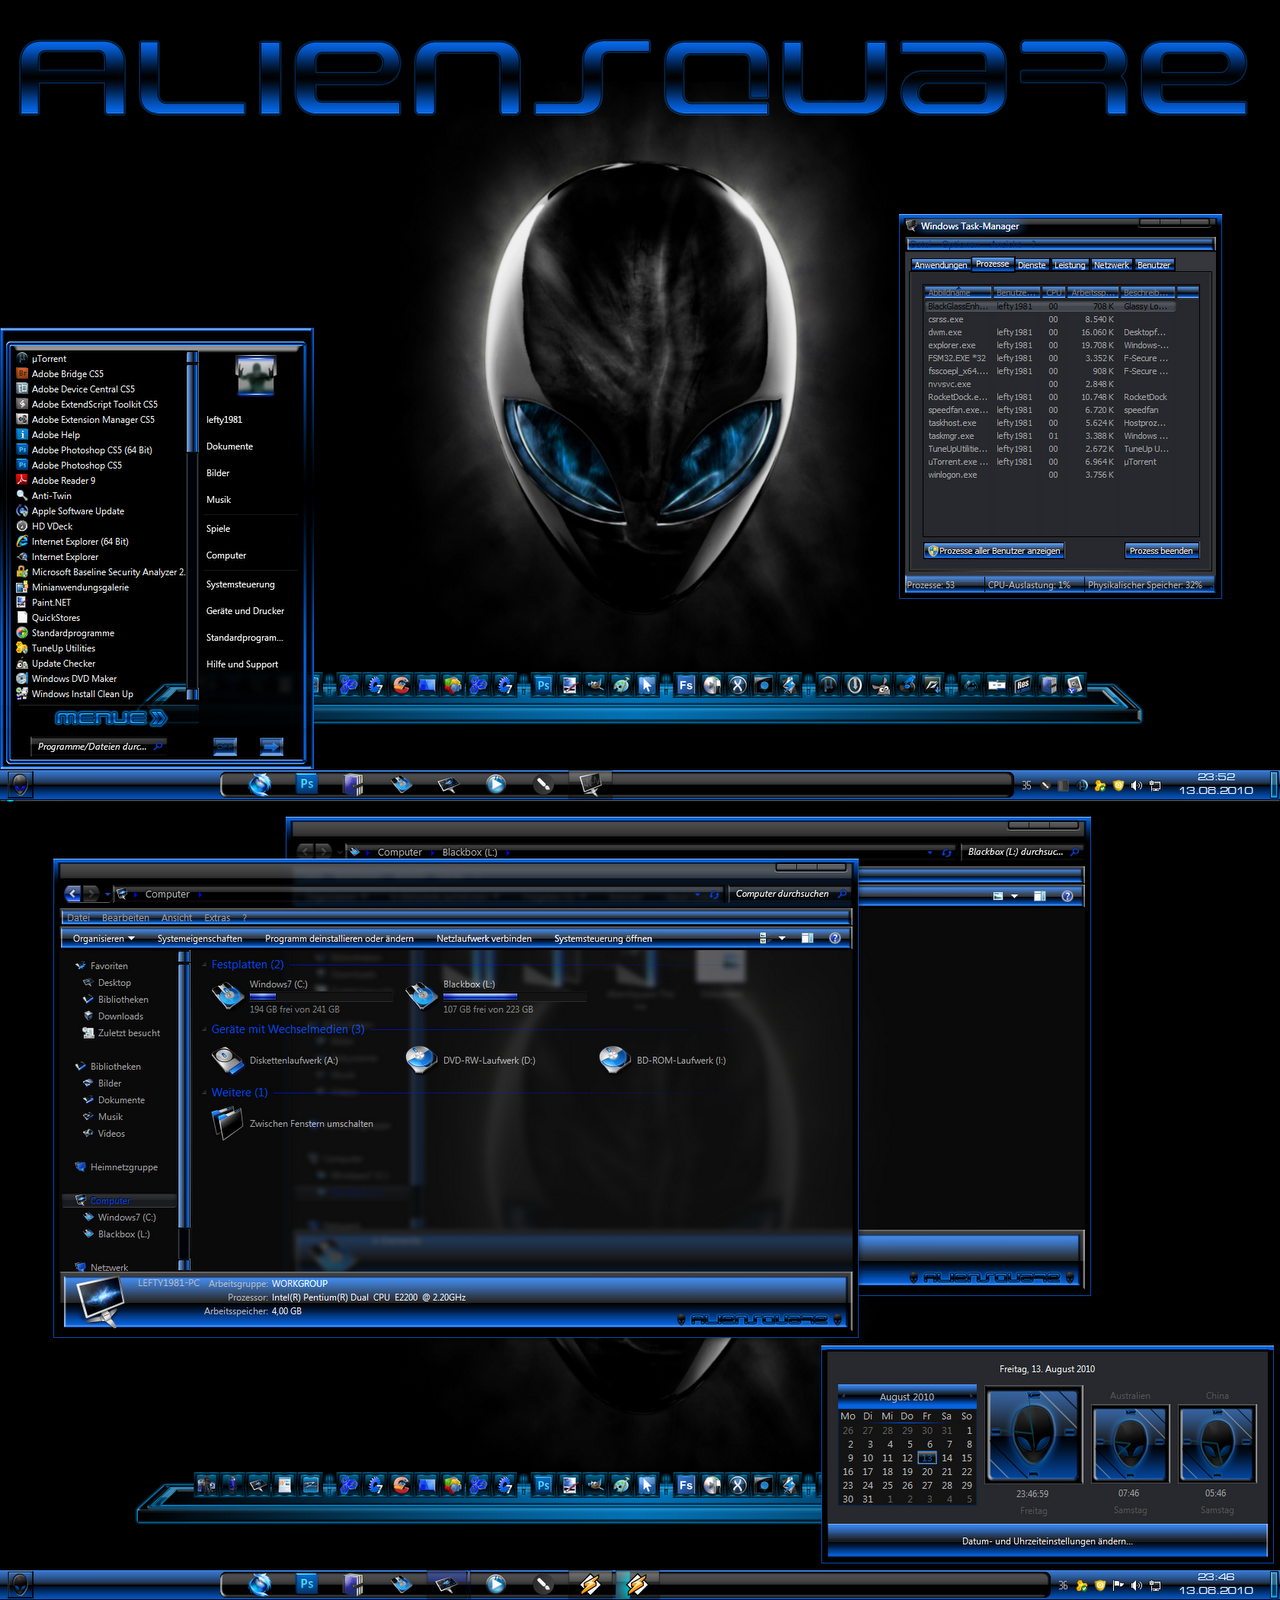Open Systemsteuerung from start menu
Image resolution: width=1280 pixels, height=1600 pixels.
click(x=240, y=584)
